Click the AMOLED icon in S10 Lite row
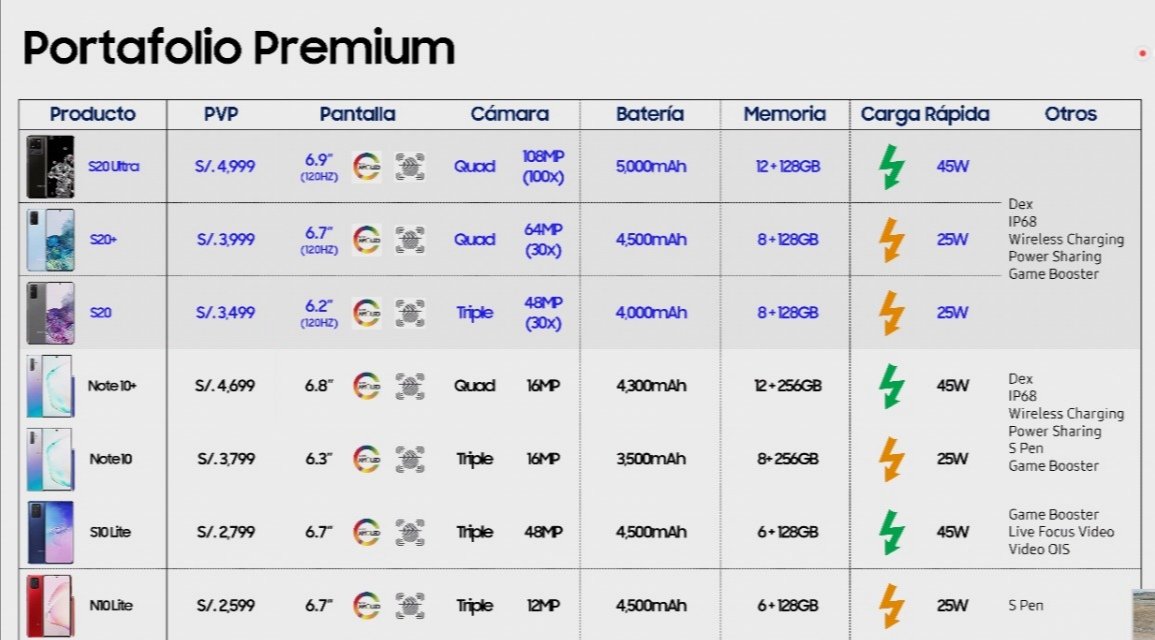This screenshot has height=640, width=1155. pos(366,532)
